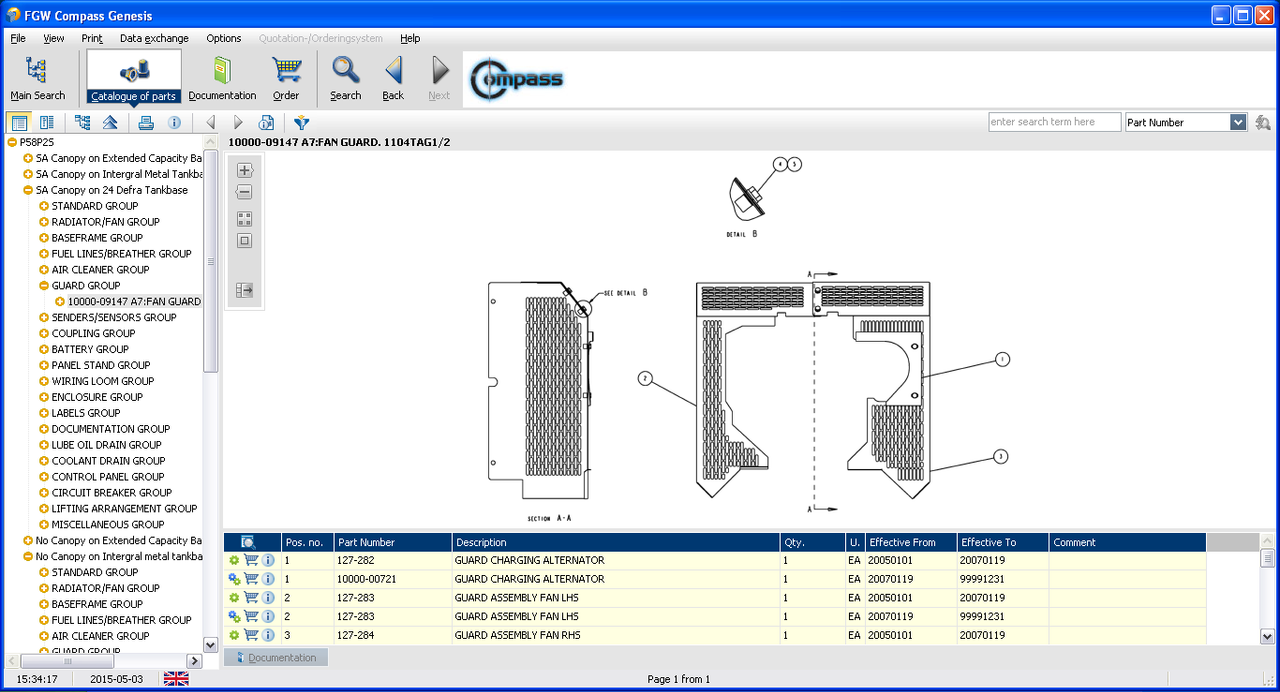Open the Documentation tab at bottom
Image resolution: width=1280 pixels, height=692 pixels.
coord(276,657)
